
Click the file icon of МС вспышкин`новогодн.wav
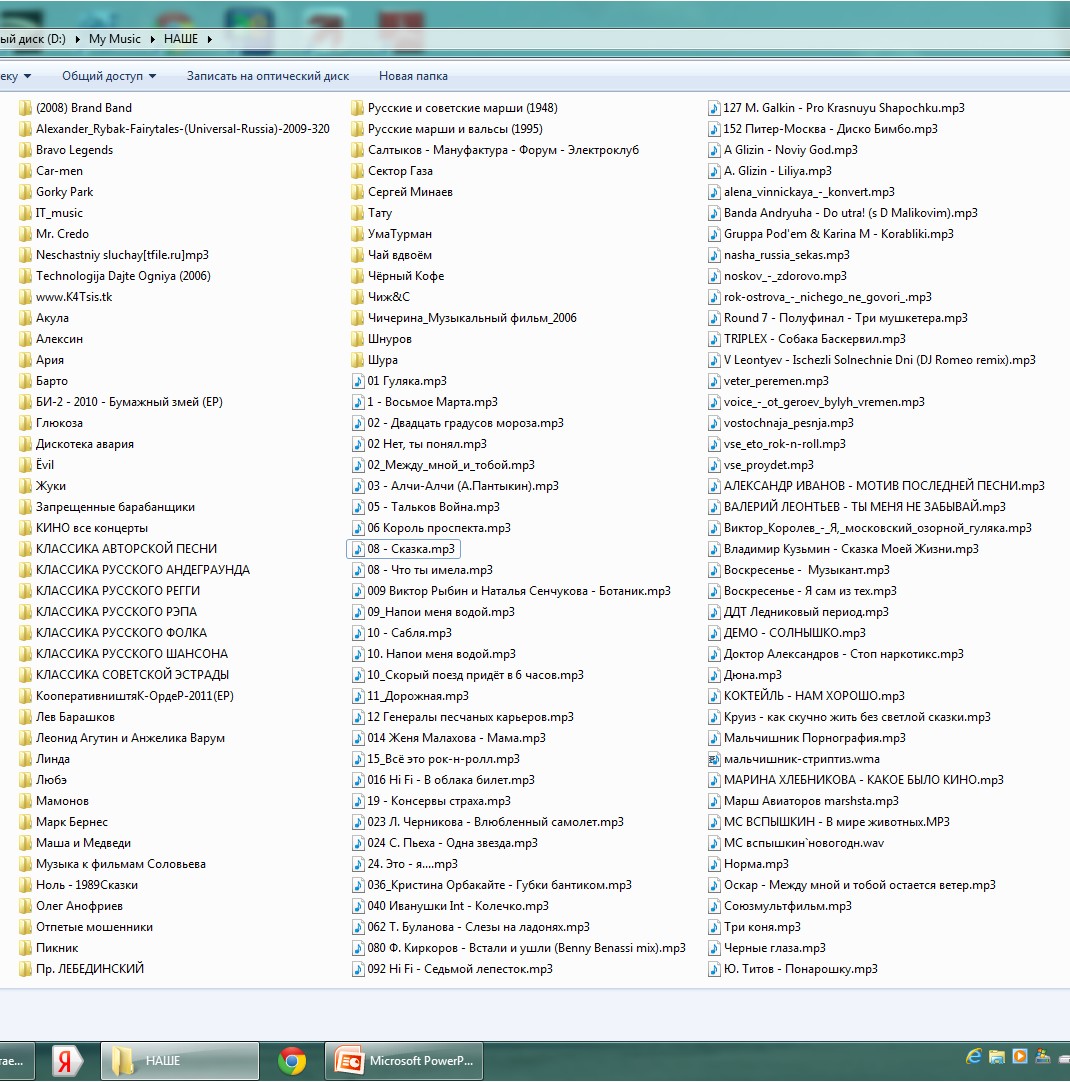coord(714,843)
